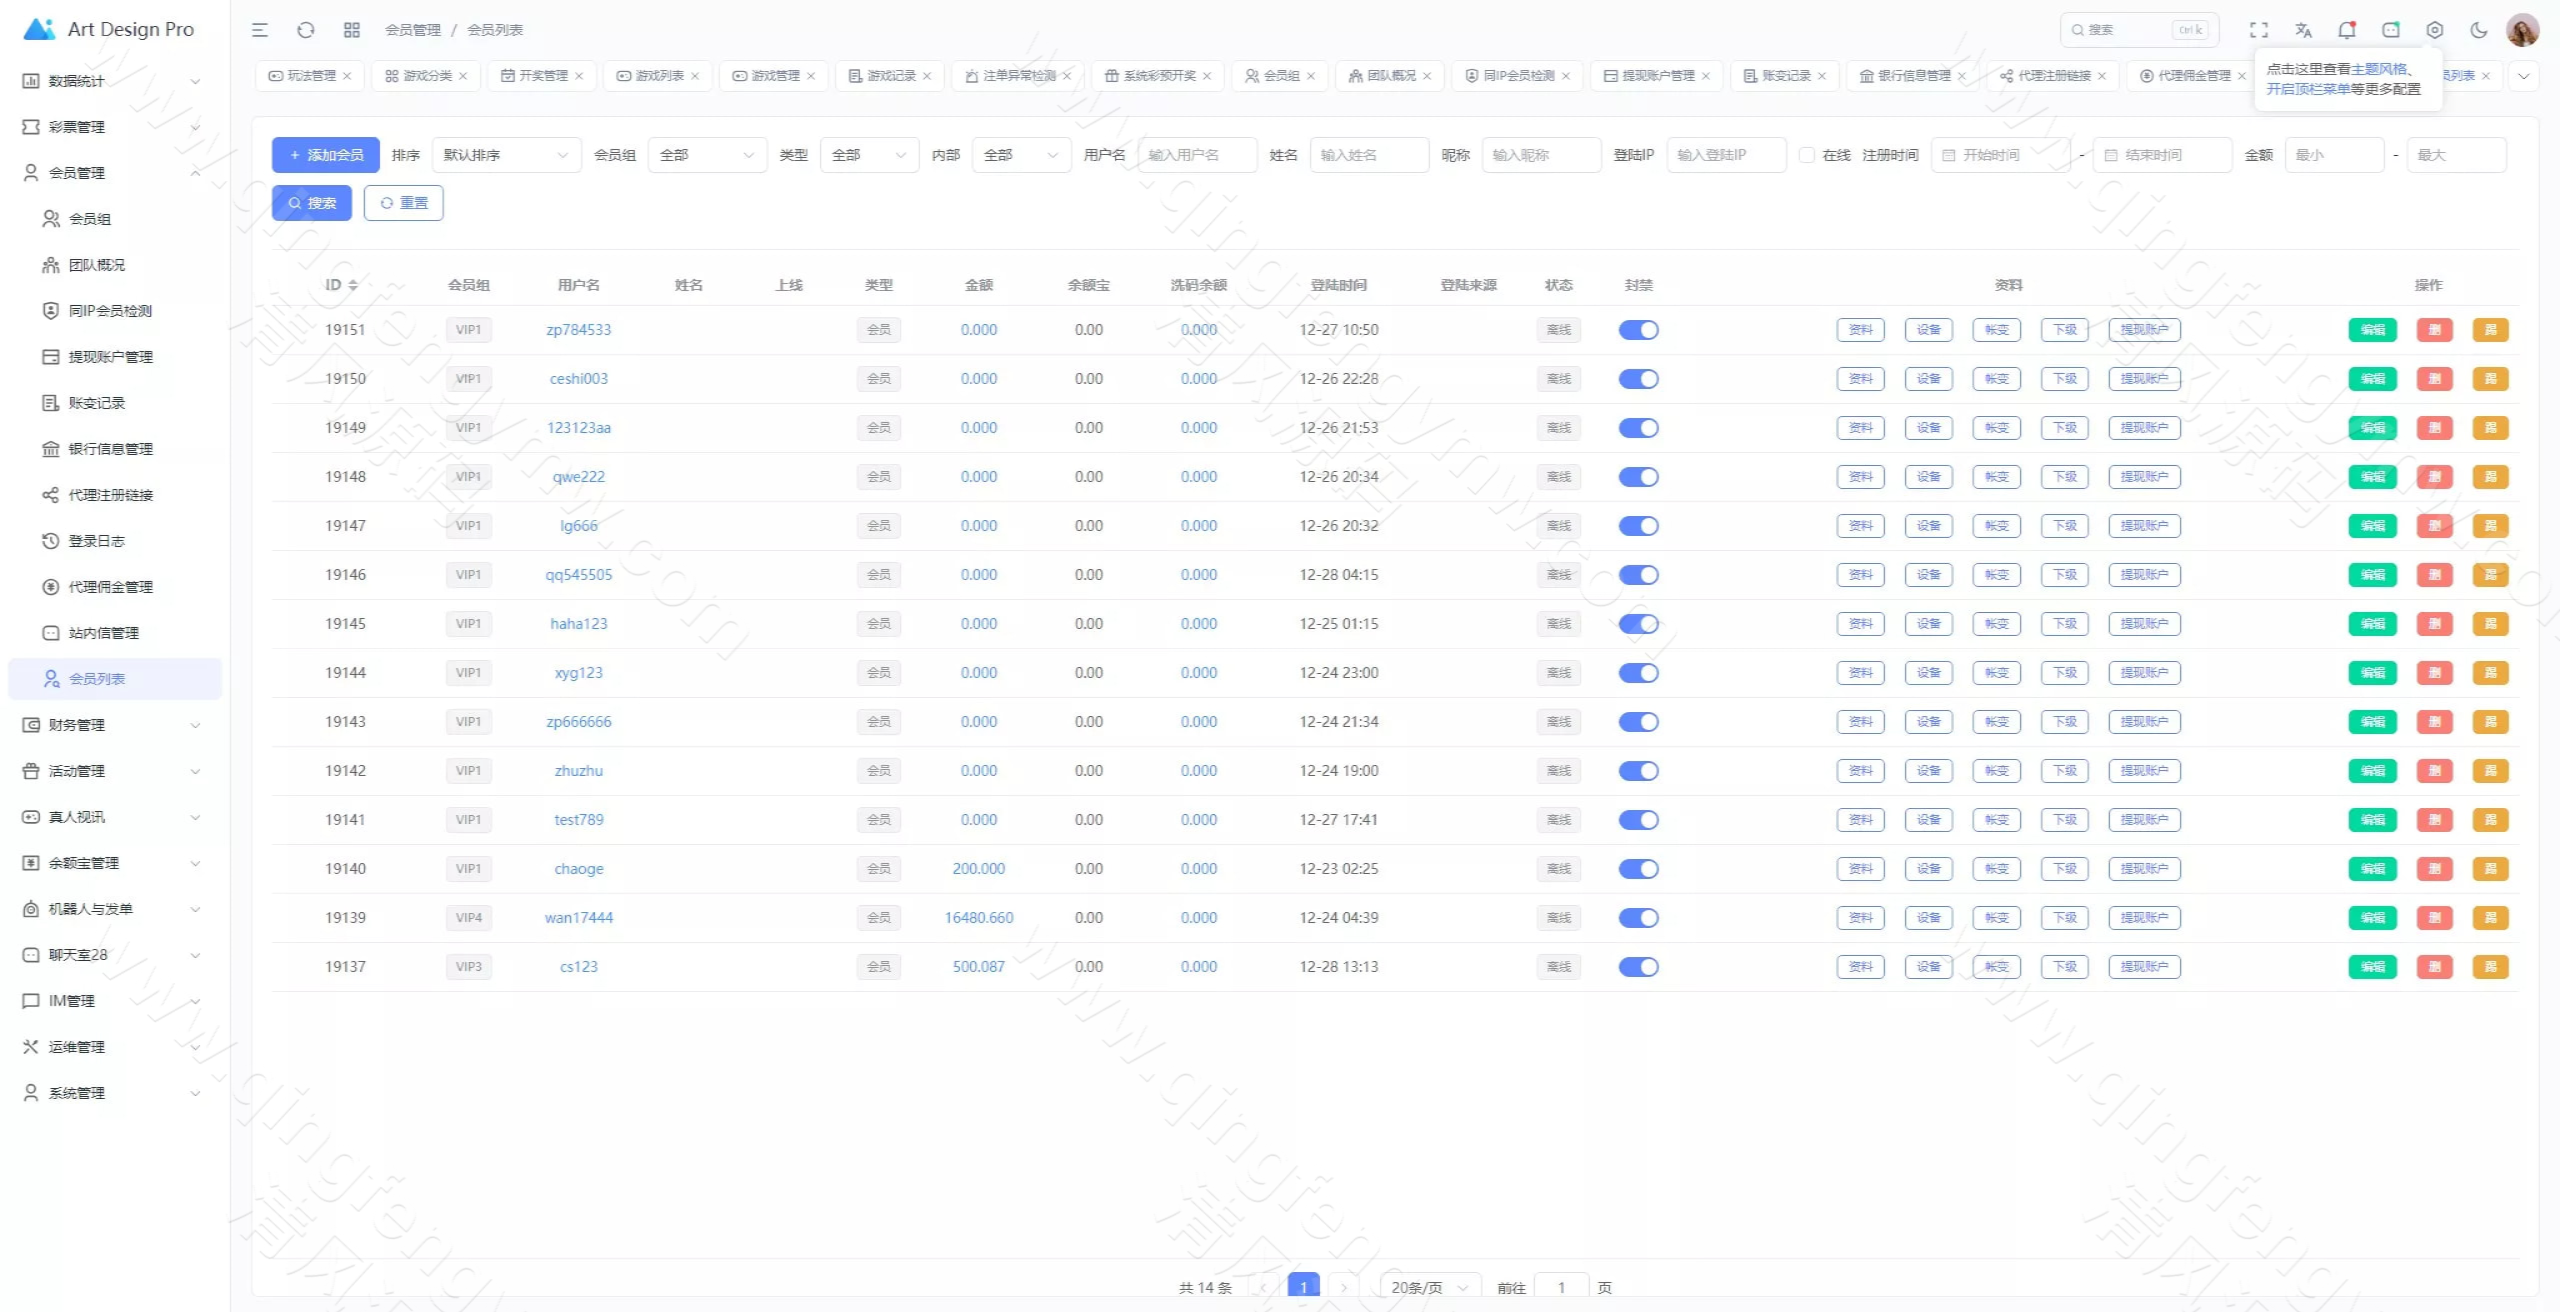2560x1312 pixels.
Task: Open user wan17444 profile link
Action: pyautogui.click(x=578, y=918)
